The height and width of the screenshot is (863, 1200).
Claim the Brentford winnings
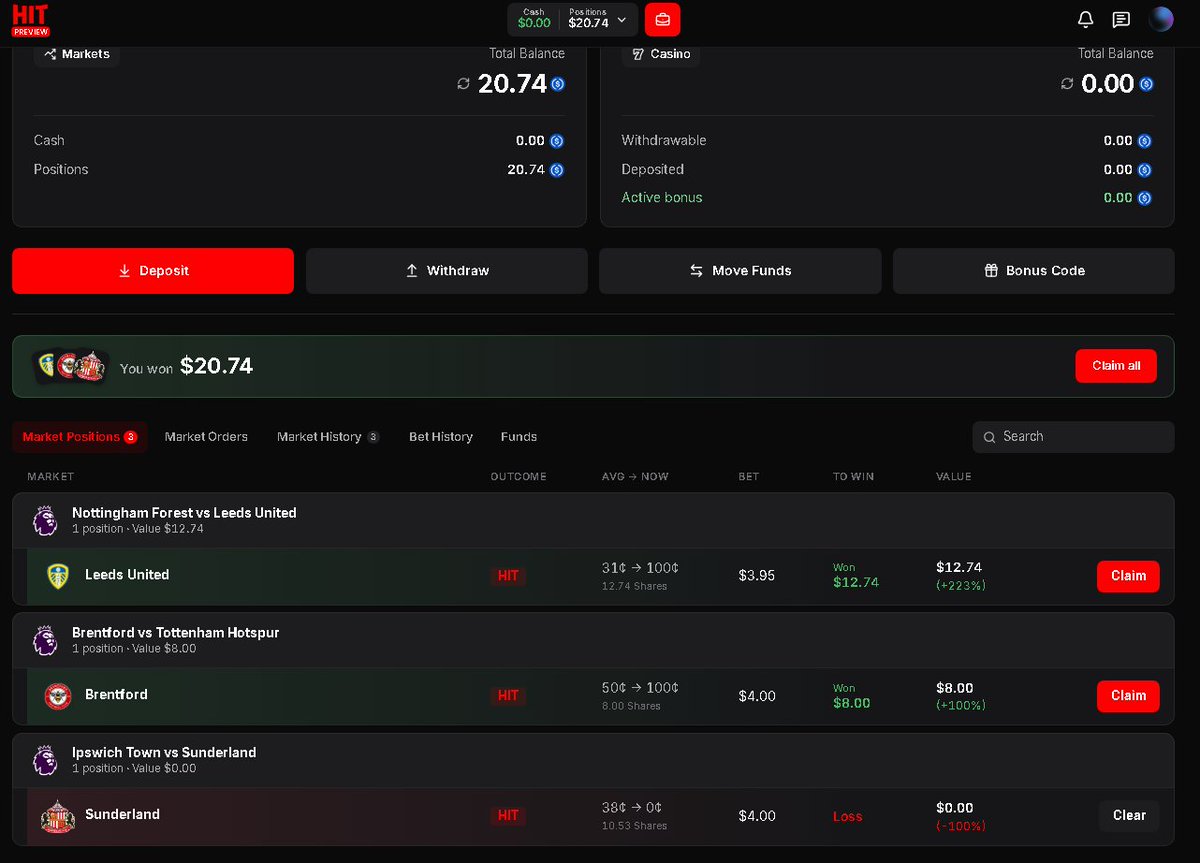[x=1128, y=696]
